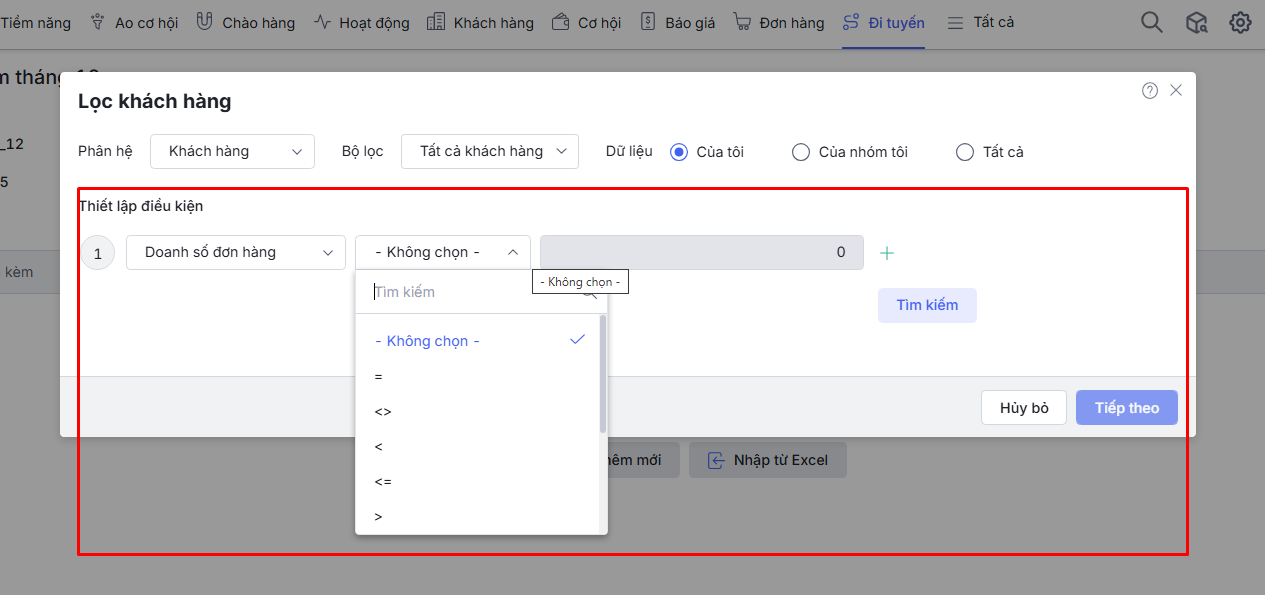Click the Tìm kiếm search field in dropdown

(470, 292)
